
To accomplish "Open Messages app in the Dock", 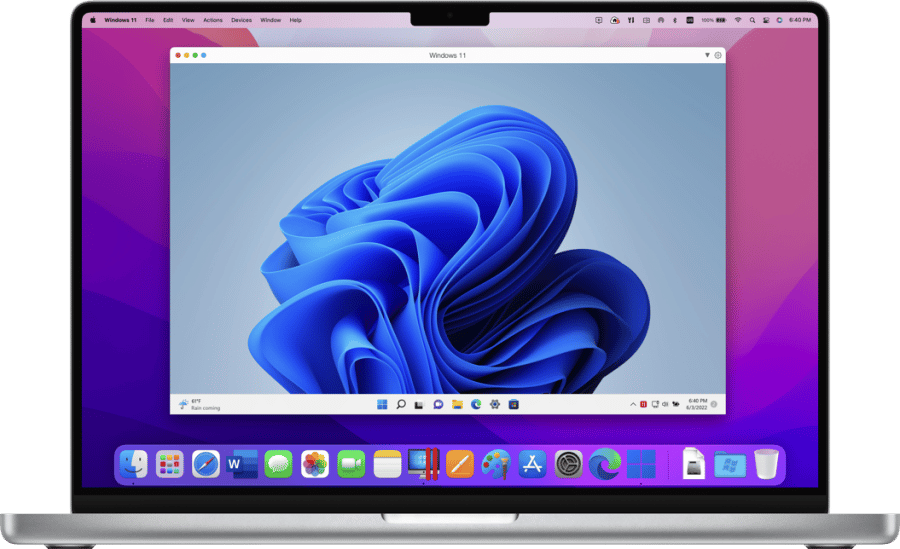I will pyautogui.click(x=278, y=464).
